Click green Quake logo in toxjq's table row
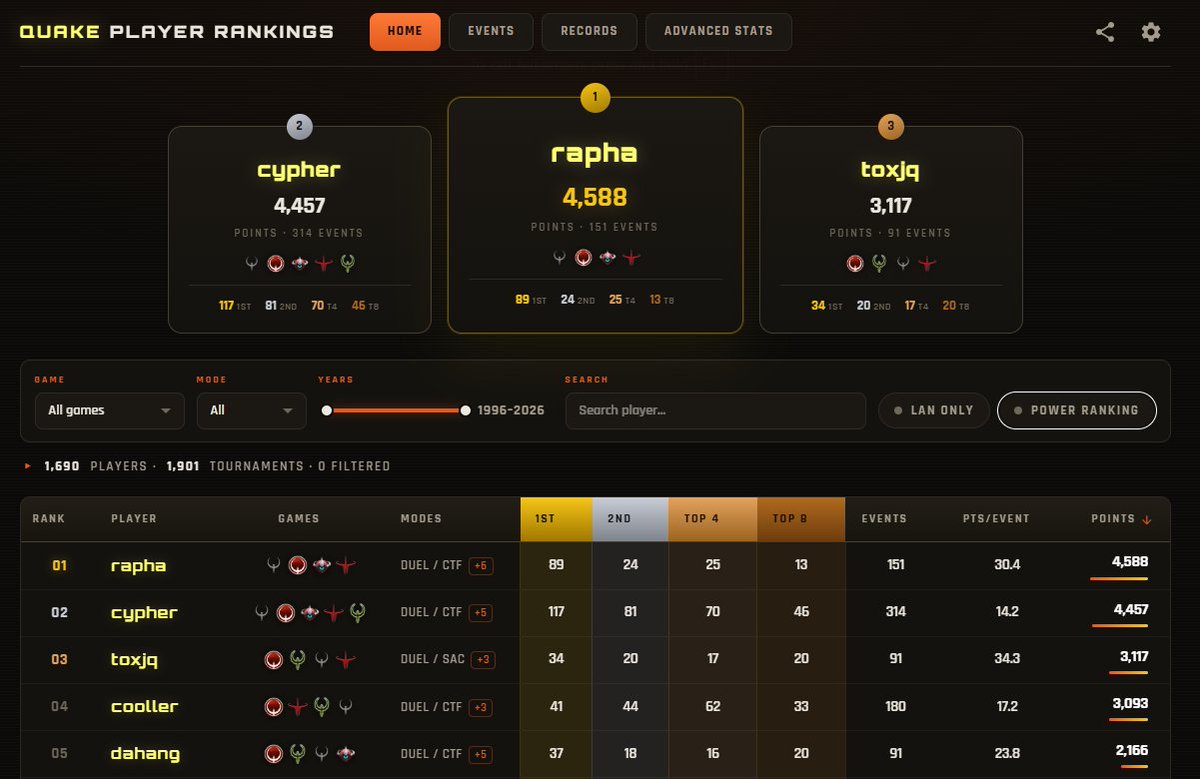The height and width of the screenshot is (779, 1200). [297, 660]
